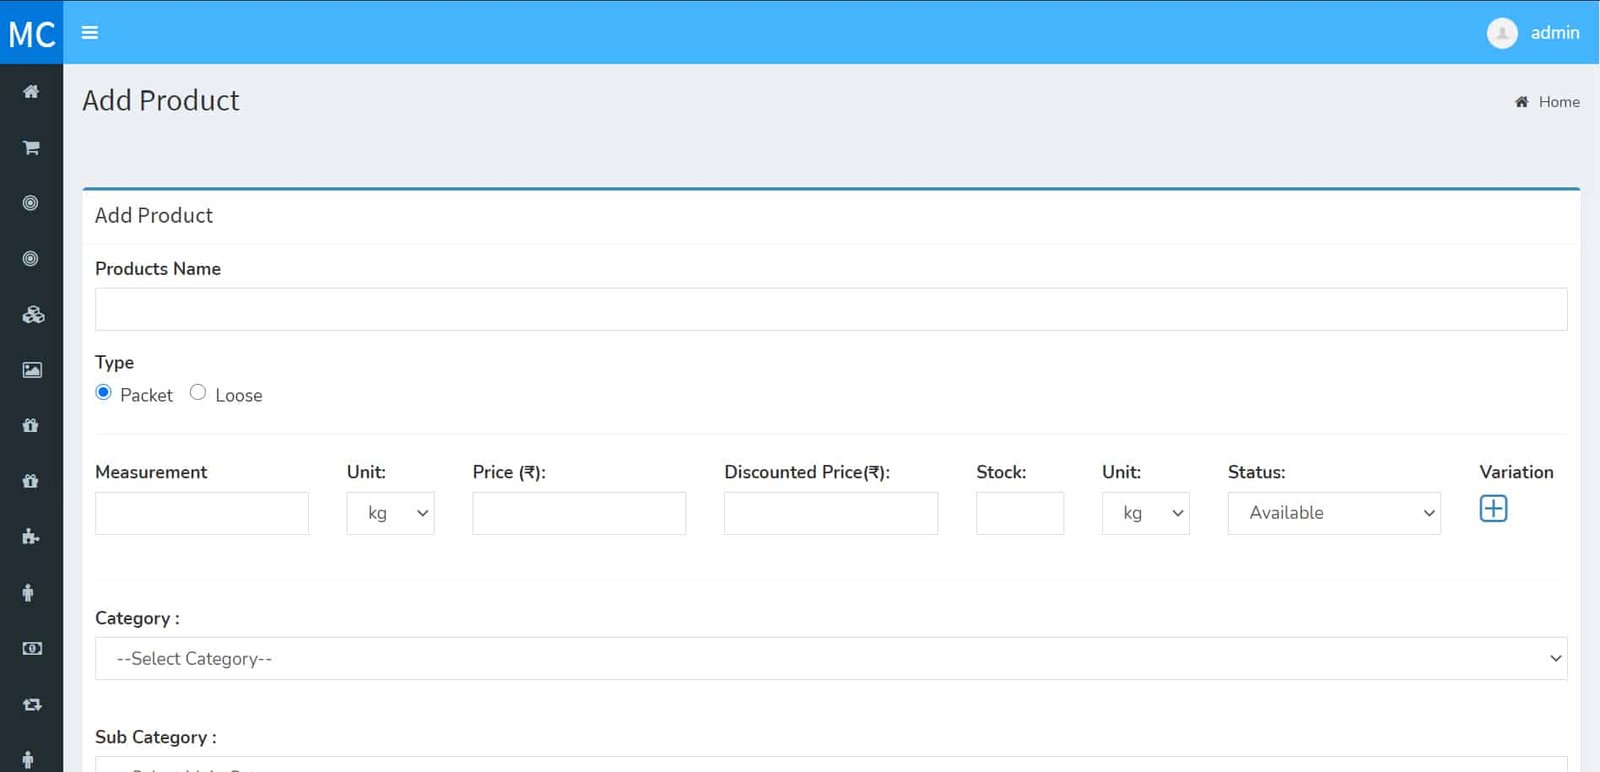Open the Select Category dropdown
This screenshot has height=772, width=1600.
pyautogui.click(x=831, y=659)
